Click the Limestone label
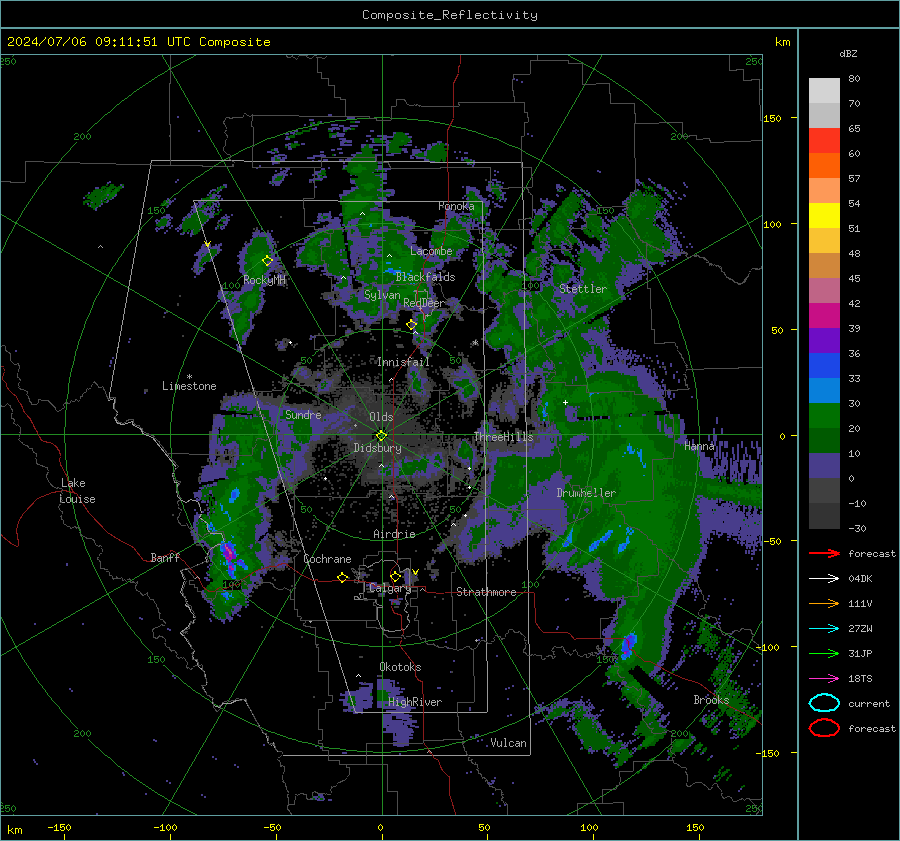 189,386
